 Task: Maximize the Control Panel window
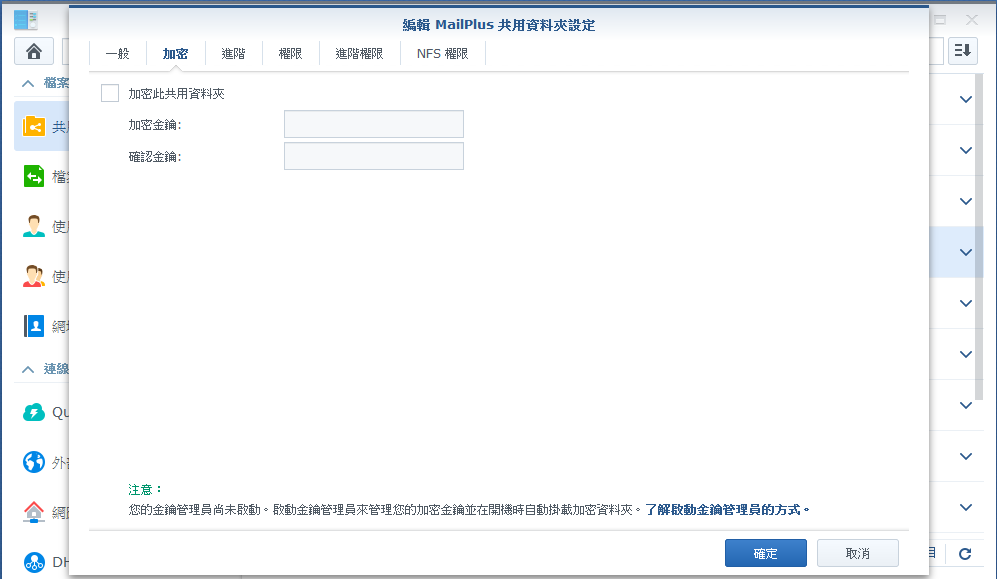940,20
